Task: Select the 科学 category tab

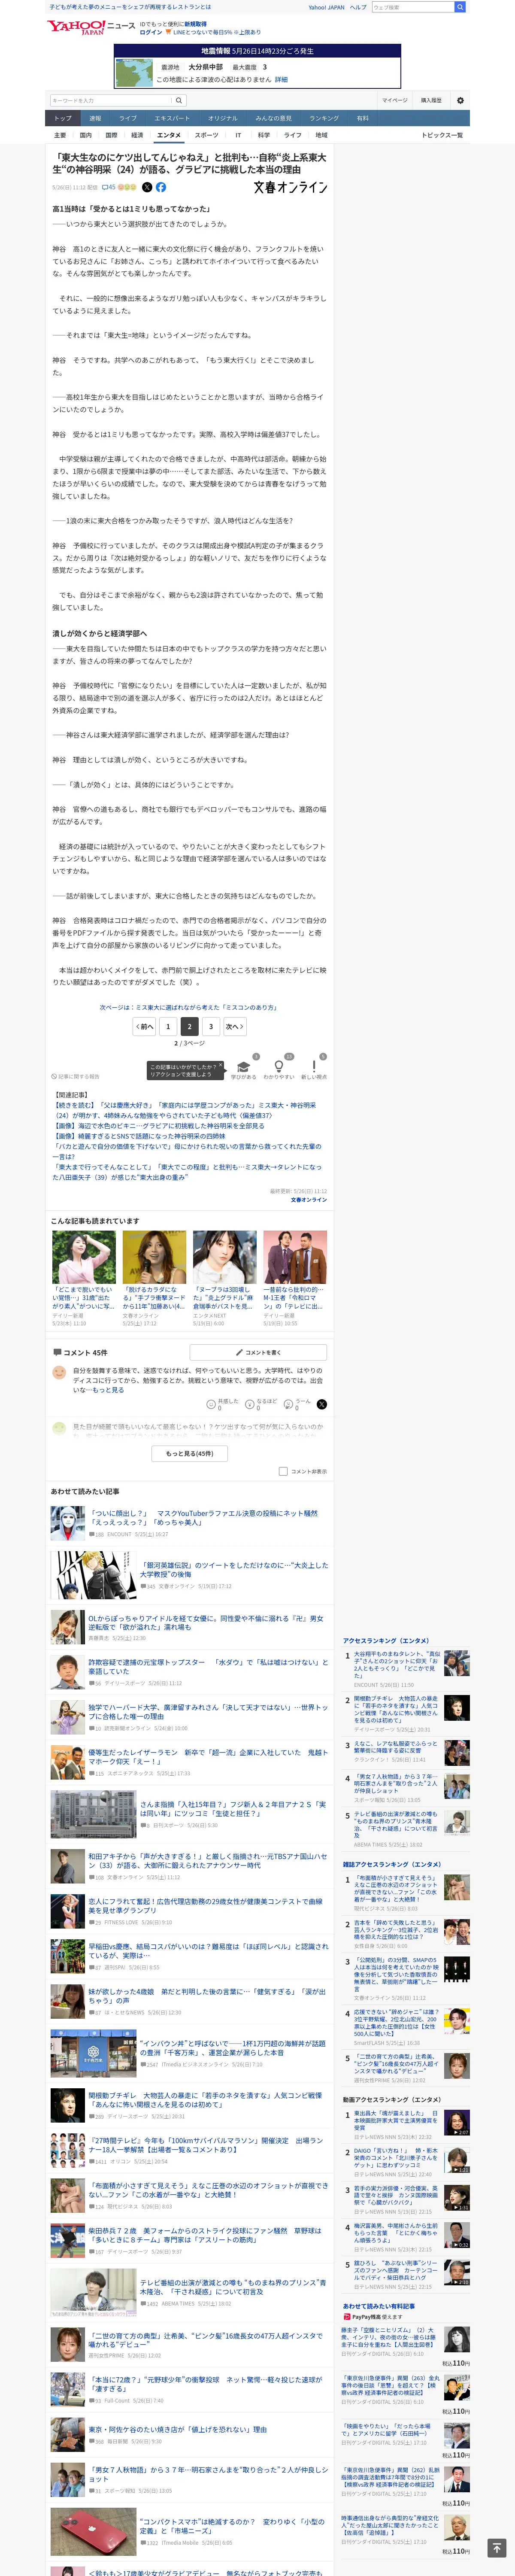Action: (264, 135)
